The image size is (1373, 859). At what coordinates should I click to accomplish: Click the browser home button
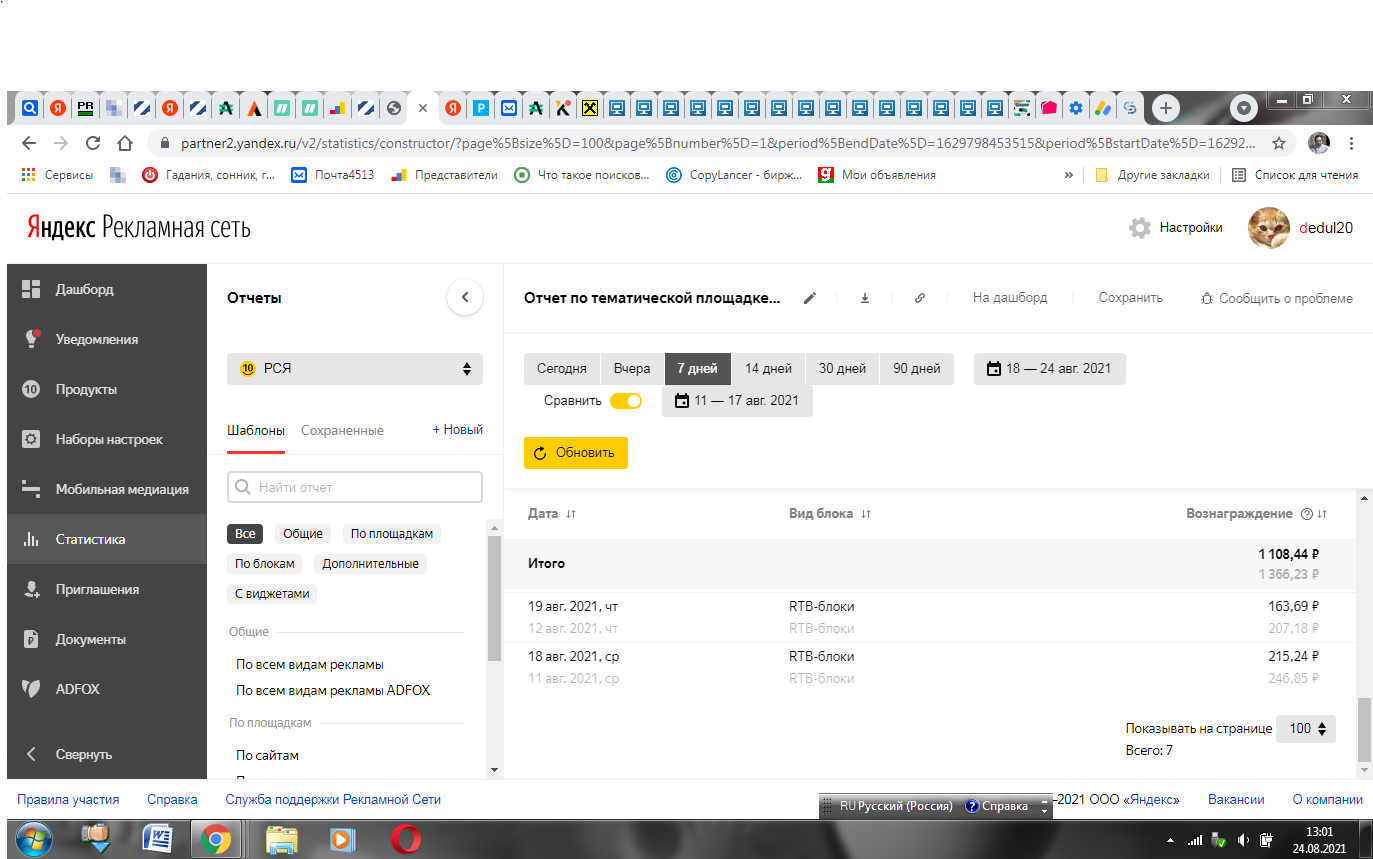(x=125, y=143)
